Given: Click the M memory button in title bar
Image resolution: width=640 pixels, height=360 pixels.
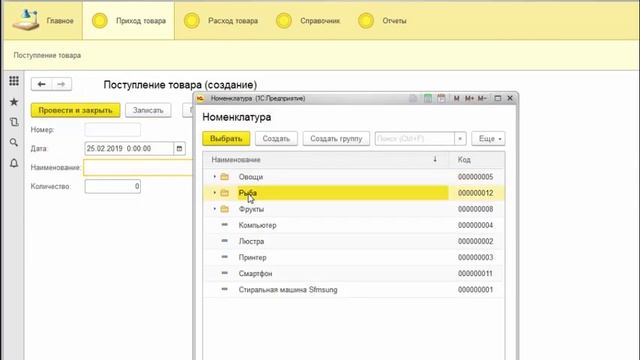Looking at the screenshot, I should 456,98.
